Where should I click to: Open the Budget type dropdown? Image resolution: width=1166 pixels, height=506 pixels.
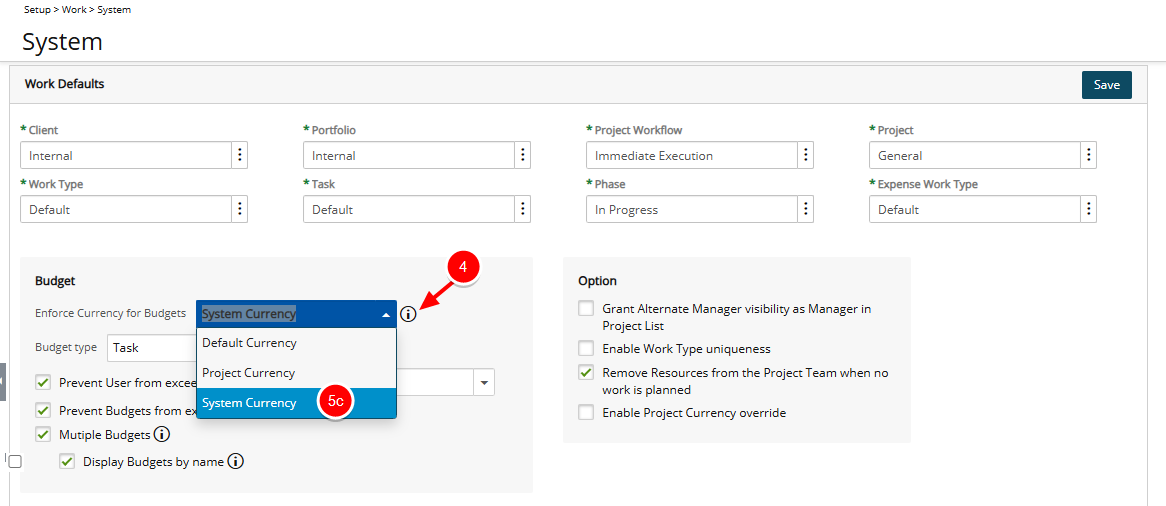click(152, 347)
